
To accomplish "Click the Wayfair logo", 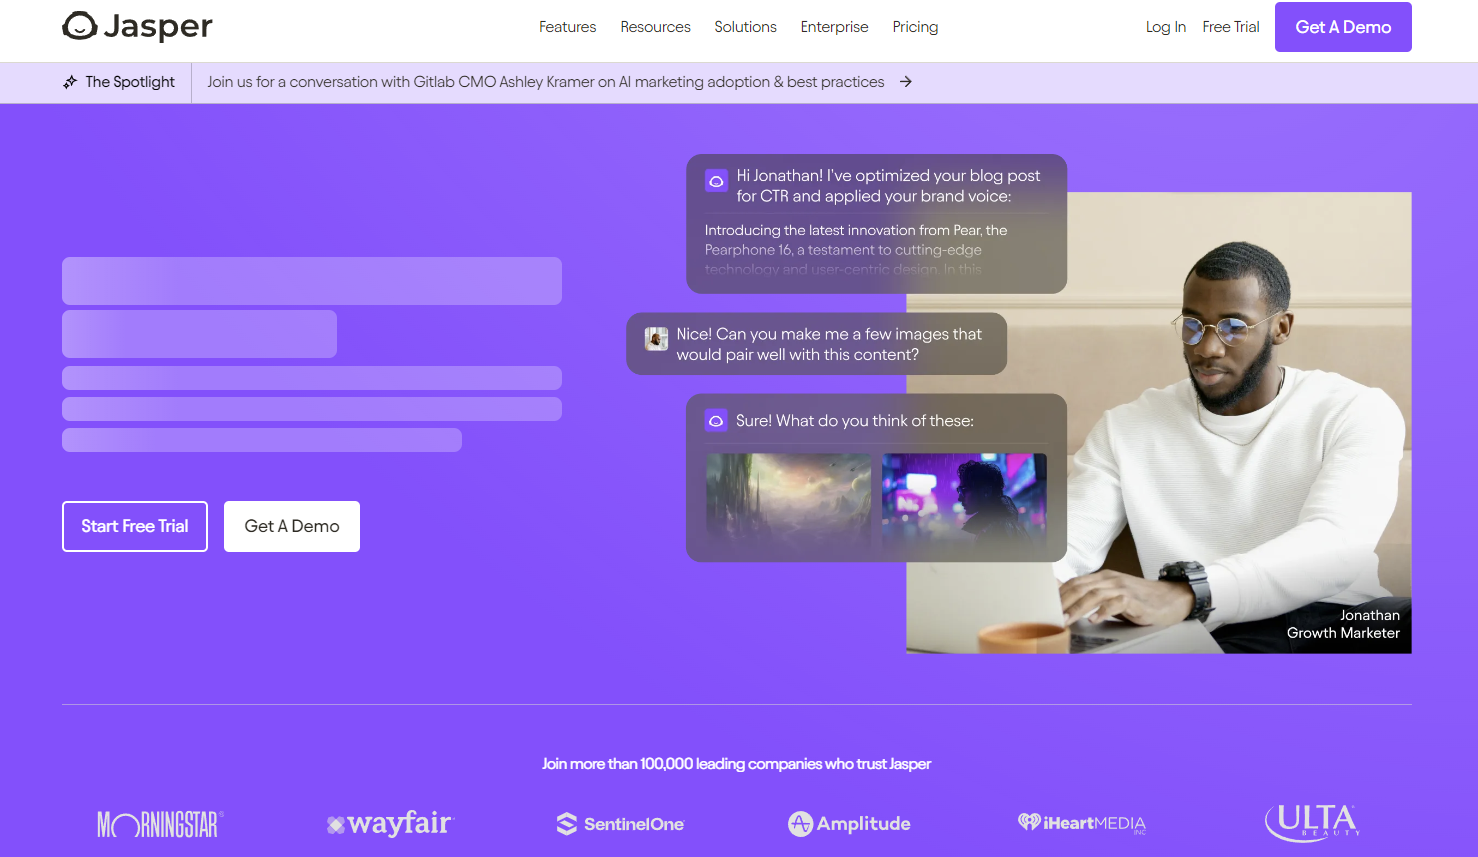I will pos(390,823).
